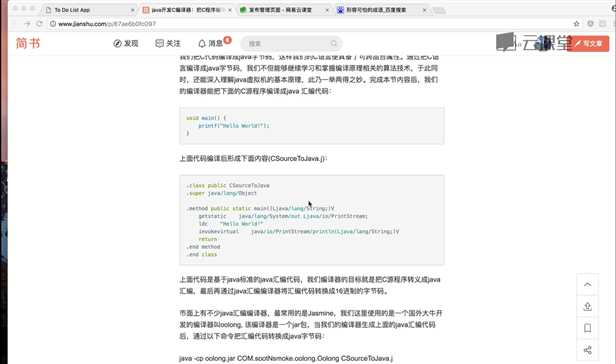Switch to the 百度搜索 tab
Viewport: 616px width, 364px height.
pos(380,10)
